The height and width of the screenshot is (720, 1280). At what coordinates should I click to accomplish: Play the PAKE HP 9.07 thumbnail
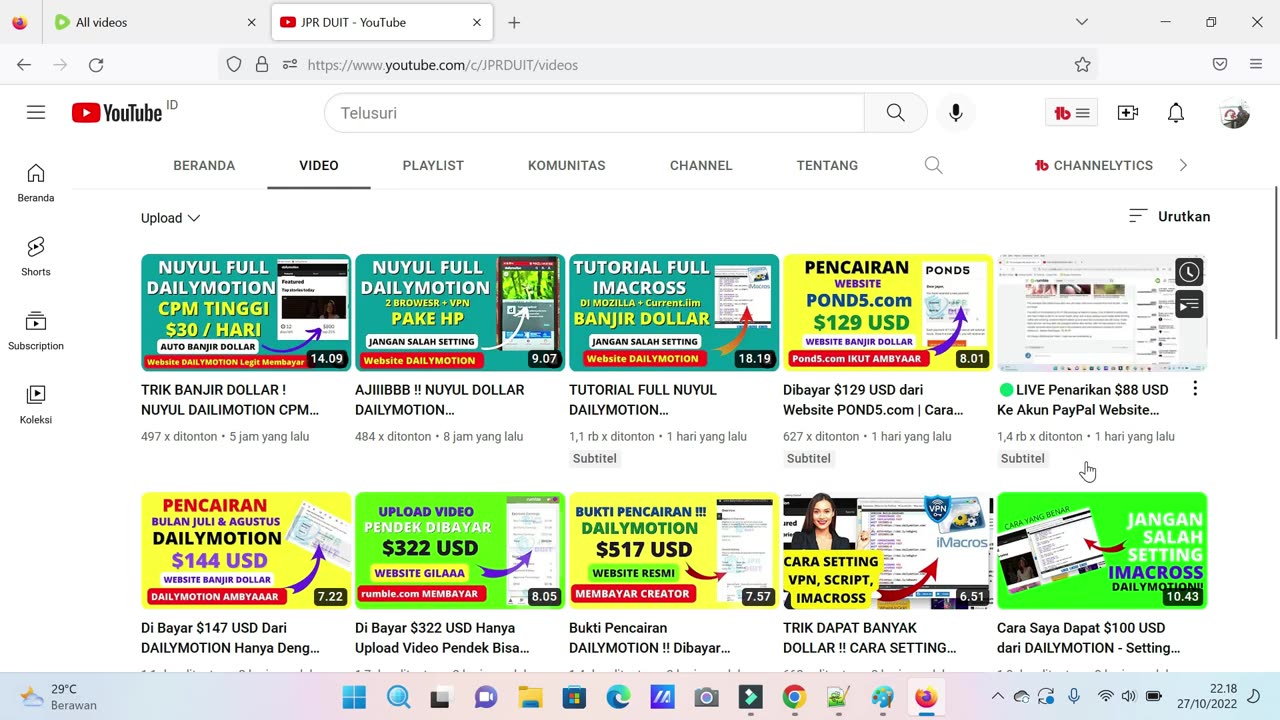coord(460,313)
